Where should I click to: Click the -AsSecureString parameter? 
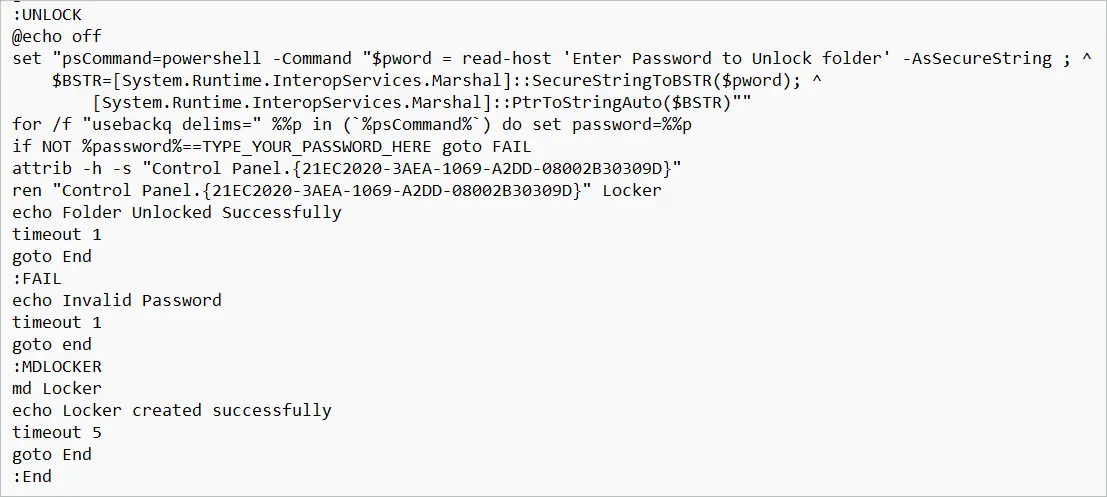click(978, 59)
